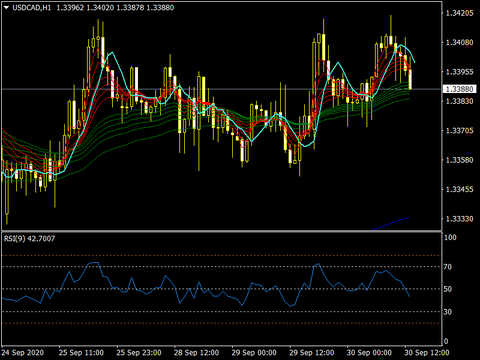The height and width of the screenshot is (360, 480).
Task: Click the 25 Sep 23:00 time label
Action: (139, 352)
